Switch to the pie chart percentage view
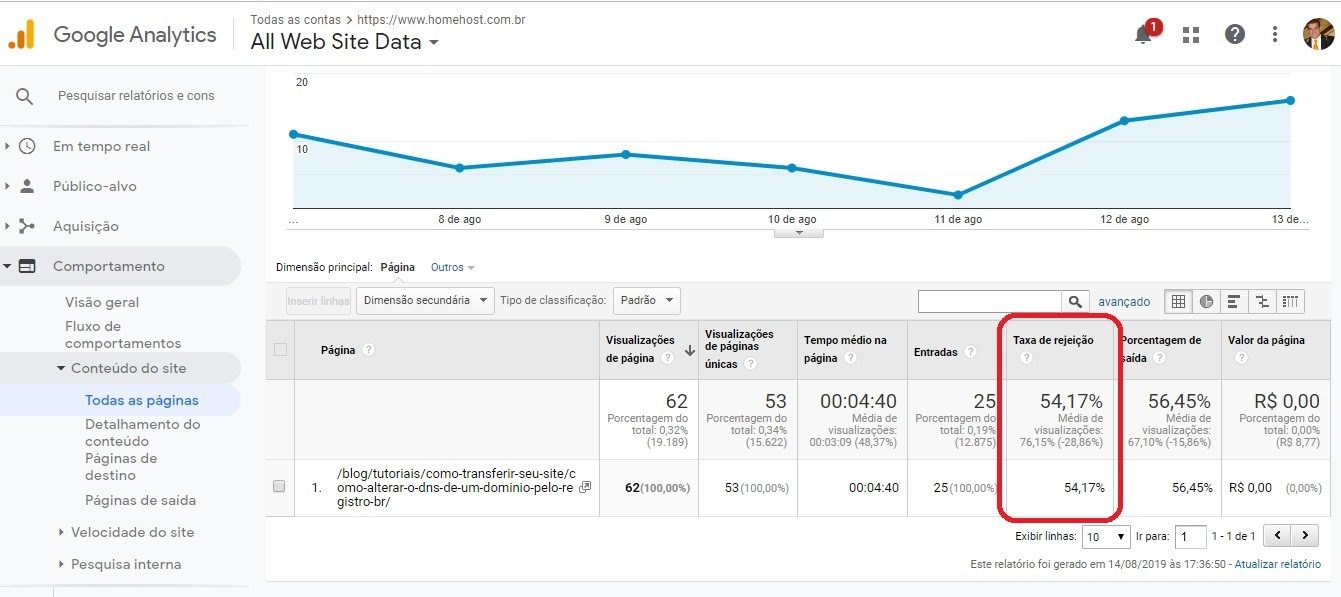Image resolution: width=1341 pixels, height=597 pixels. pos(1207,301)
